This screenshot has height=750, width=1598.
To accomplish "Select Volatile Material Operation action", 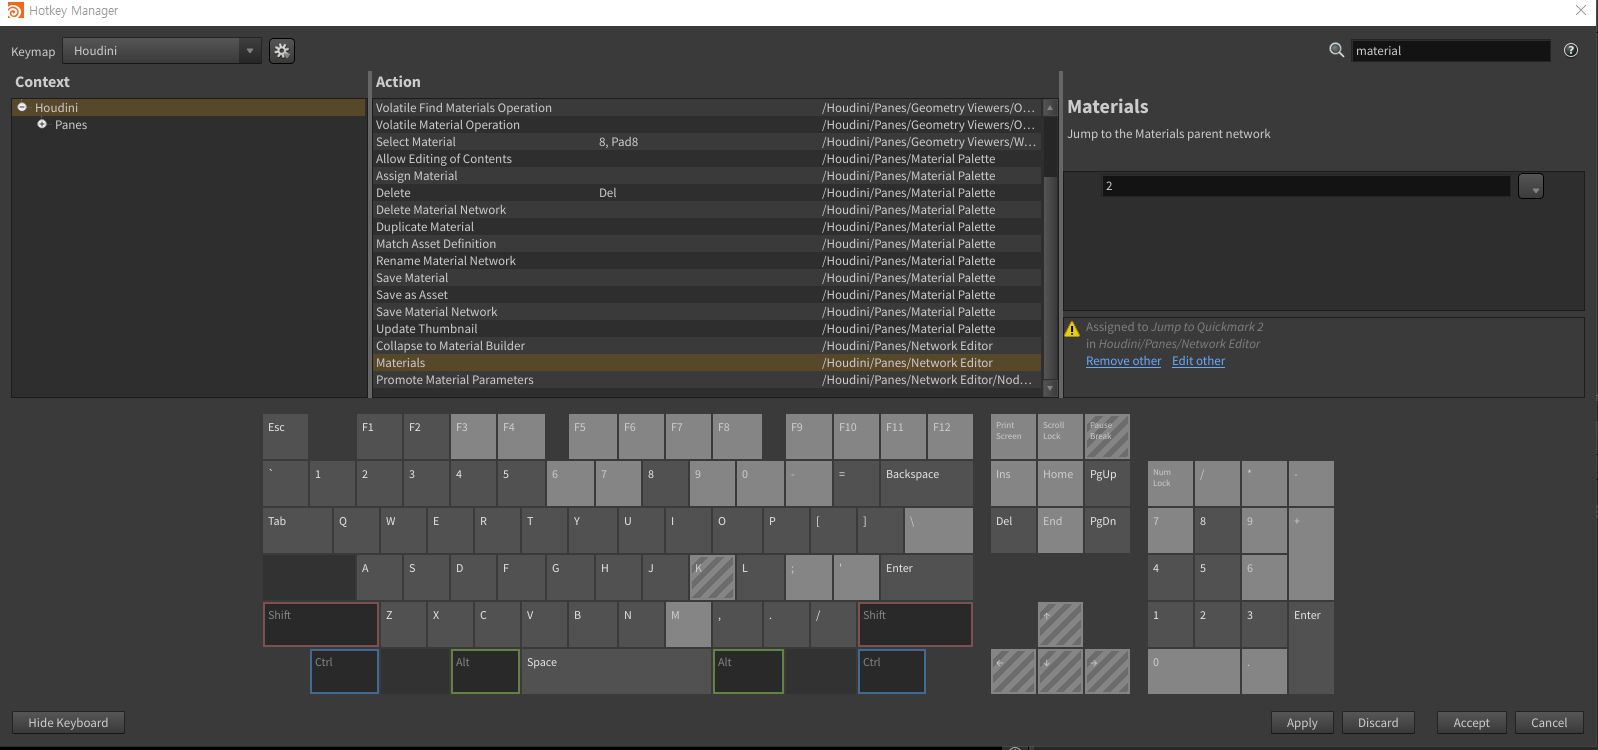I will (x=707, y=125).
